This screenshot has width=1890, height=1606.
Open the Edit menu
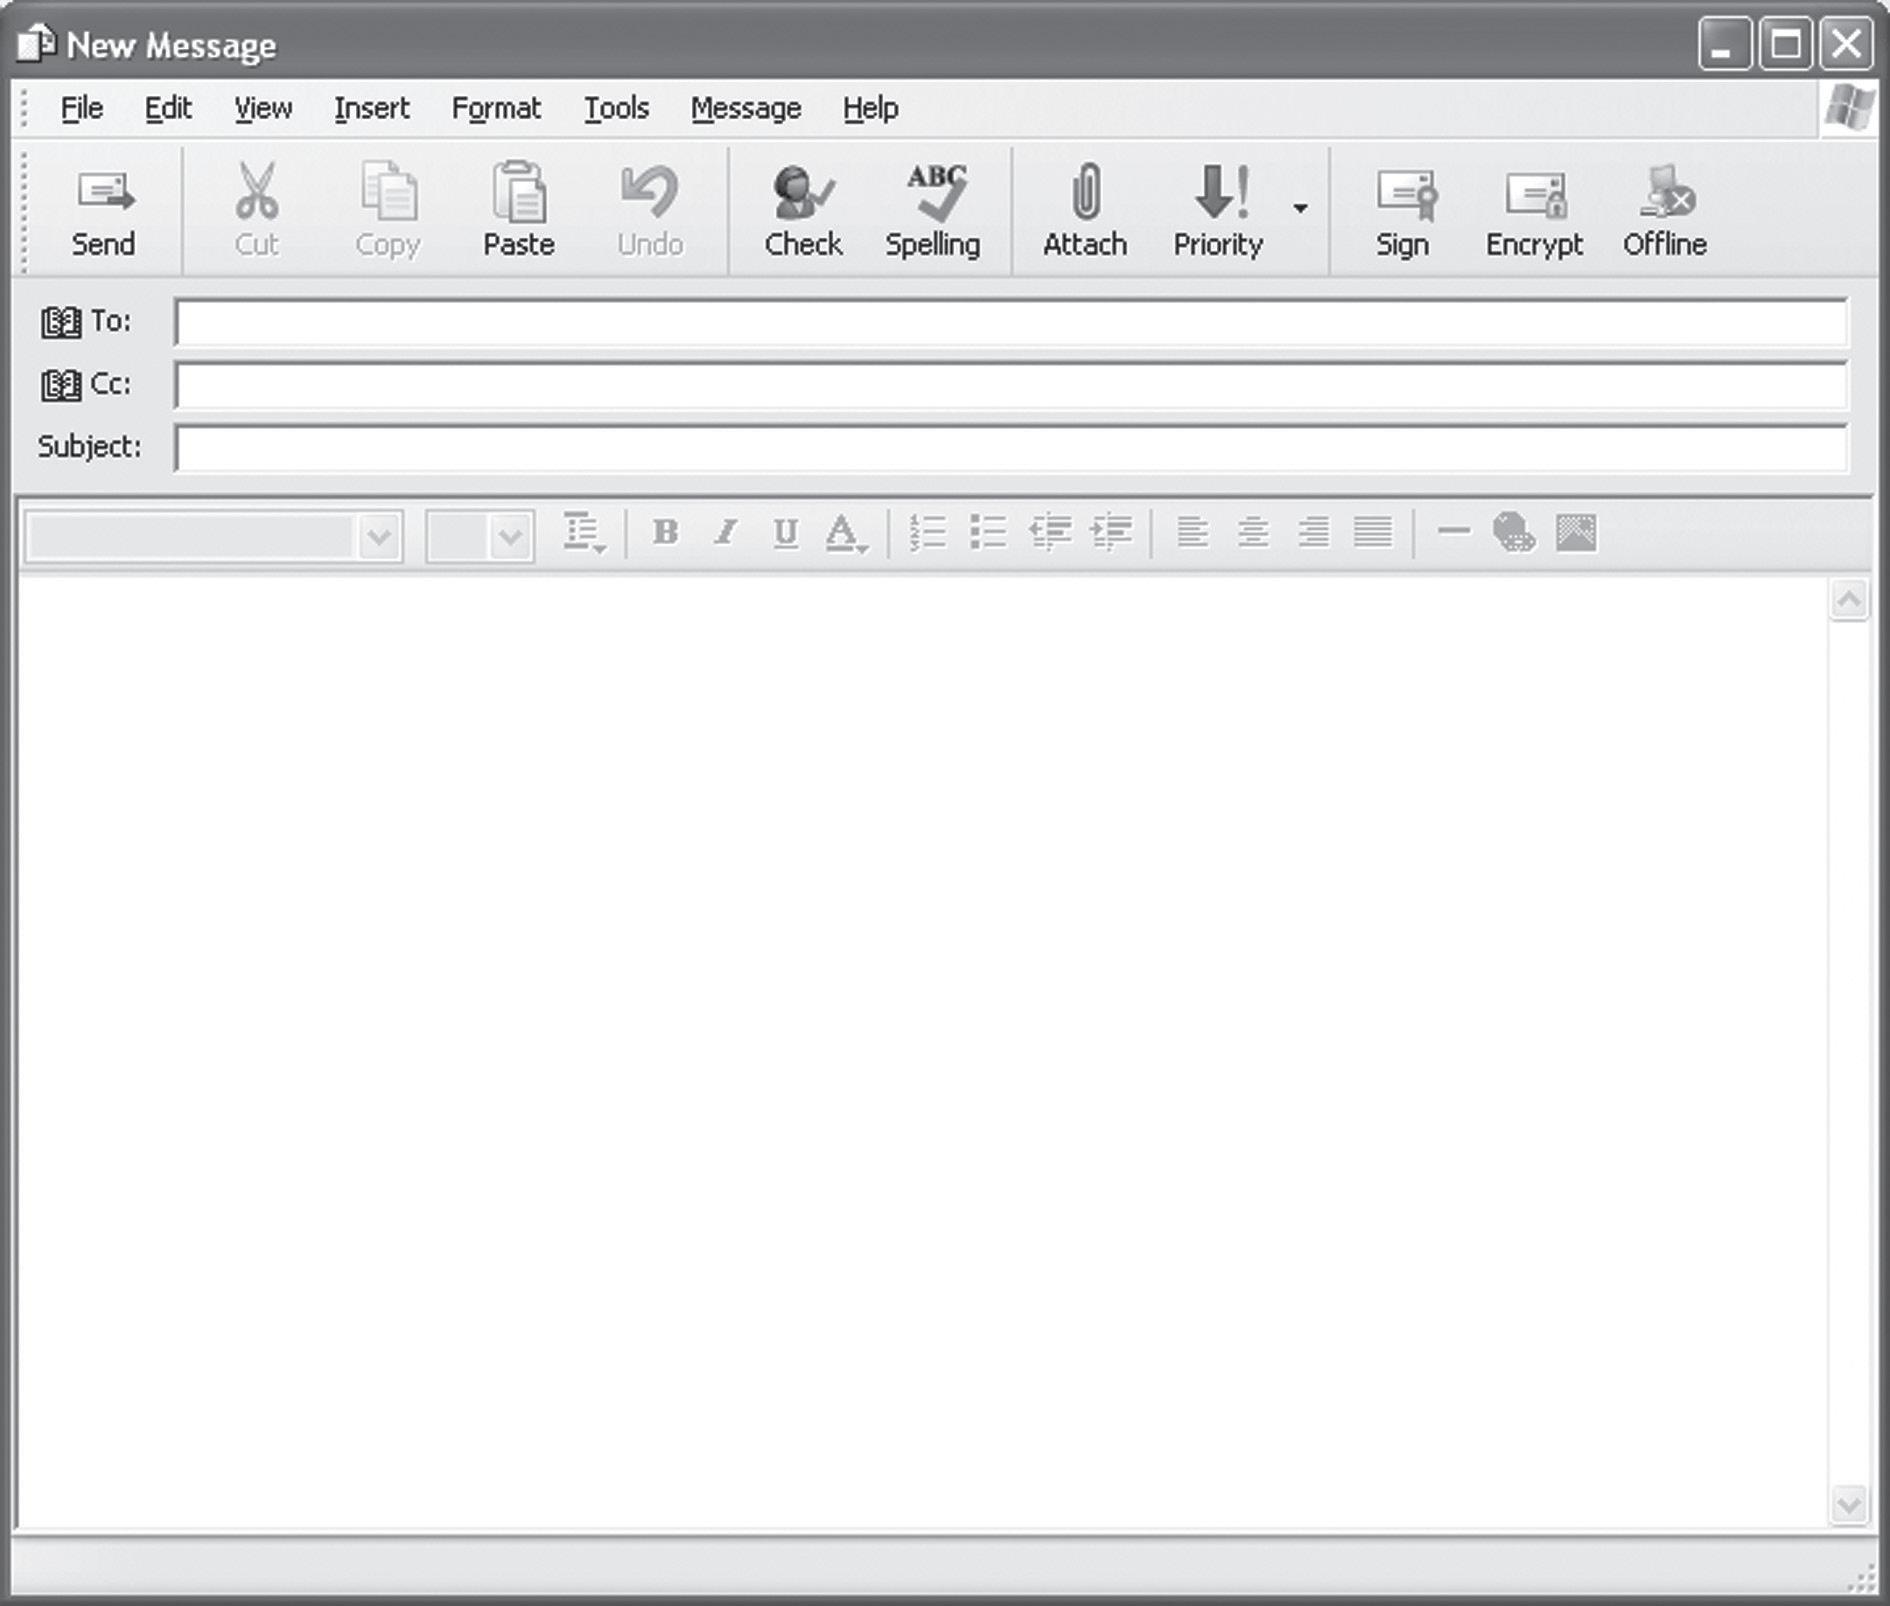(x=168, y=108)
